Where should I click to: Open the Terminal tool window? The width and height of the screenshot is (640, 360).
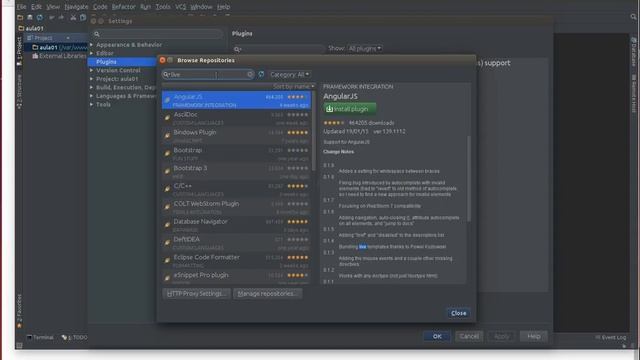[40, 337]
